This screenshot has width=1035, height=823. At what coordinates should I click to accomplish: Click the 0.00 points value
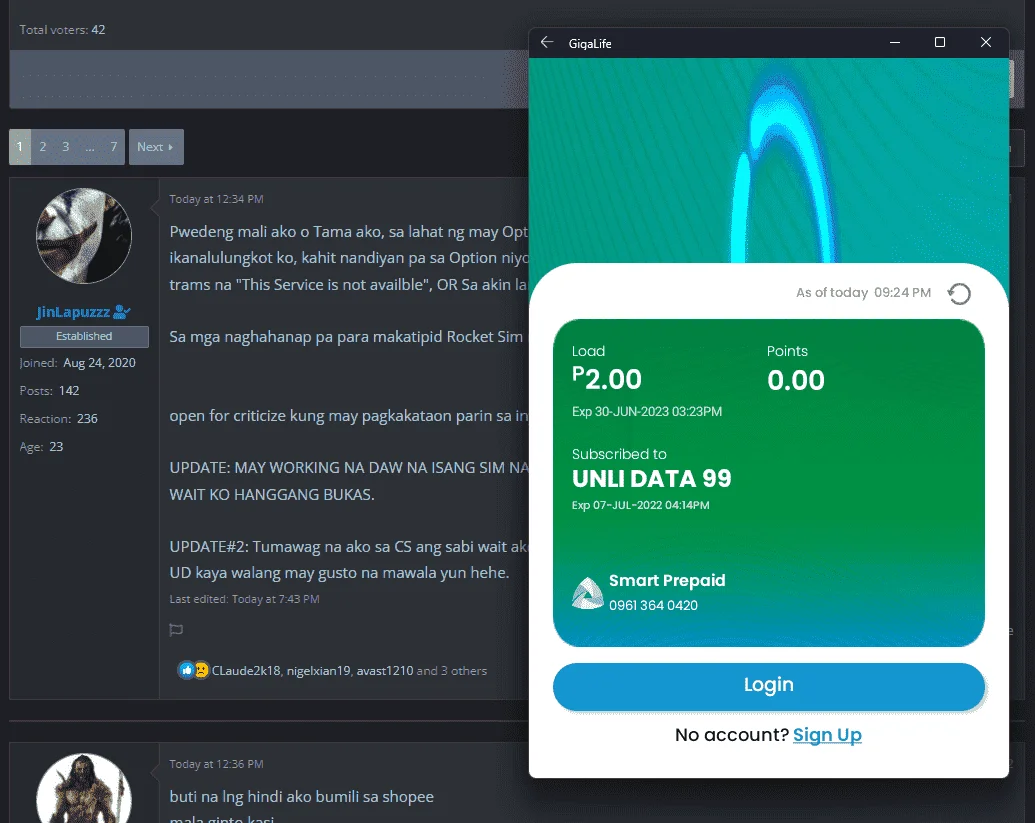pyautogui.click(x=795, y=380)
